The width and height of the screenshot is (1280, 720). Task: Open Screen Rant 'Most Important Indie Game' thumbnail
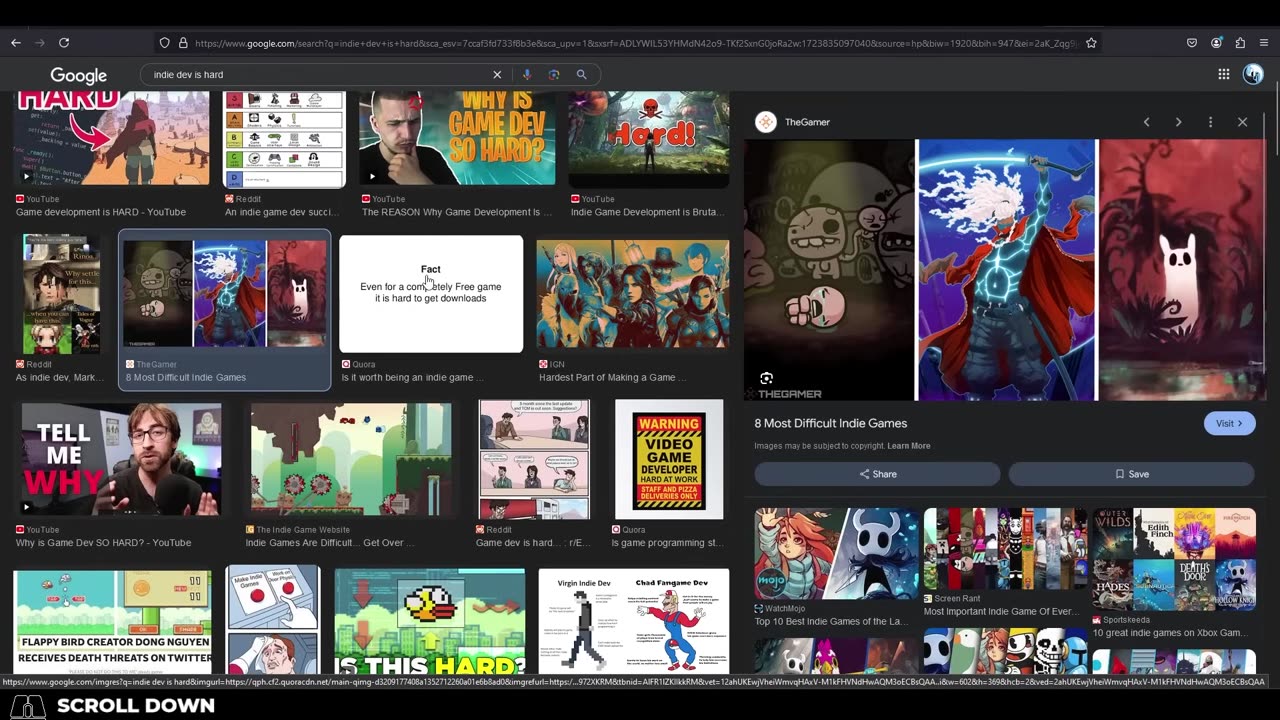coord(1005,549)
